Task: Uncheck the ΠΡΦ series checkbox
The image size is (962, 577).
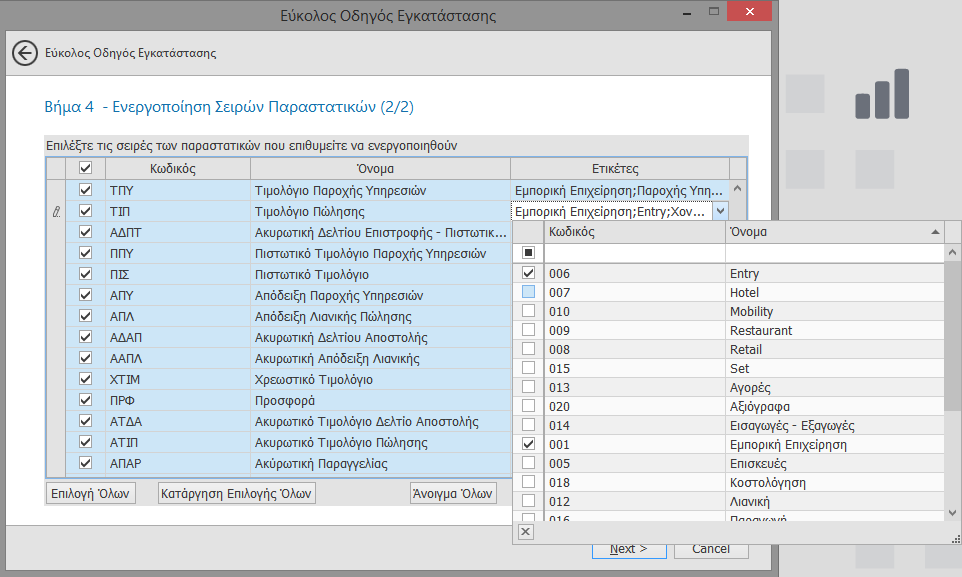Action: 85,400
